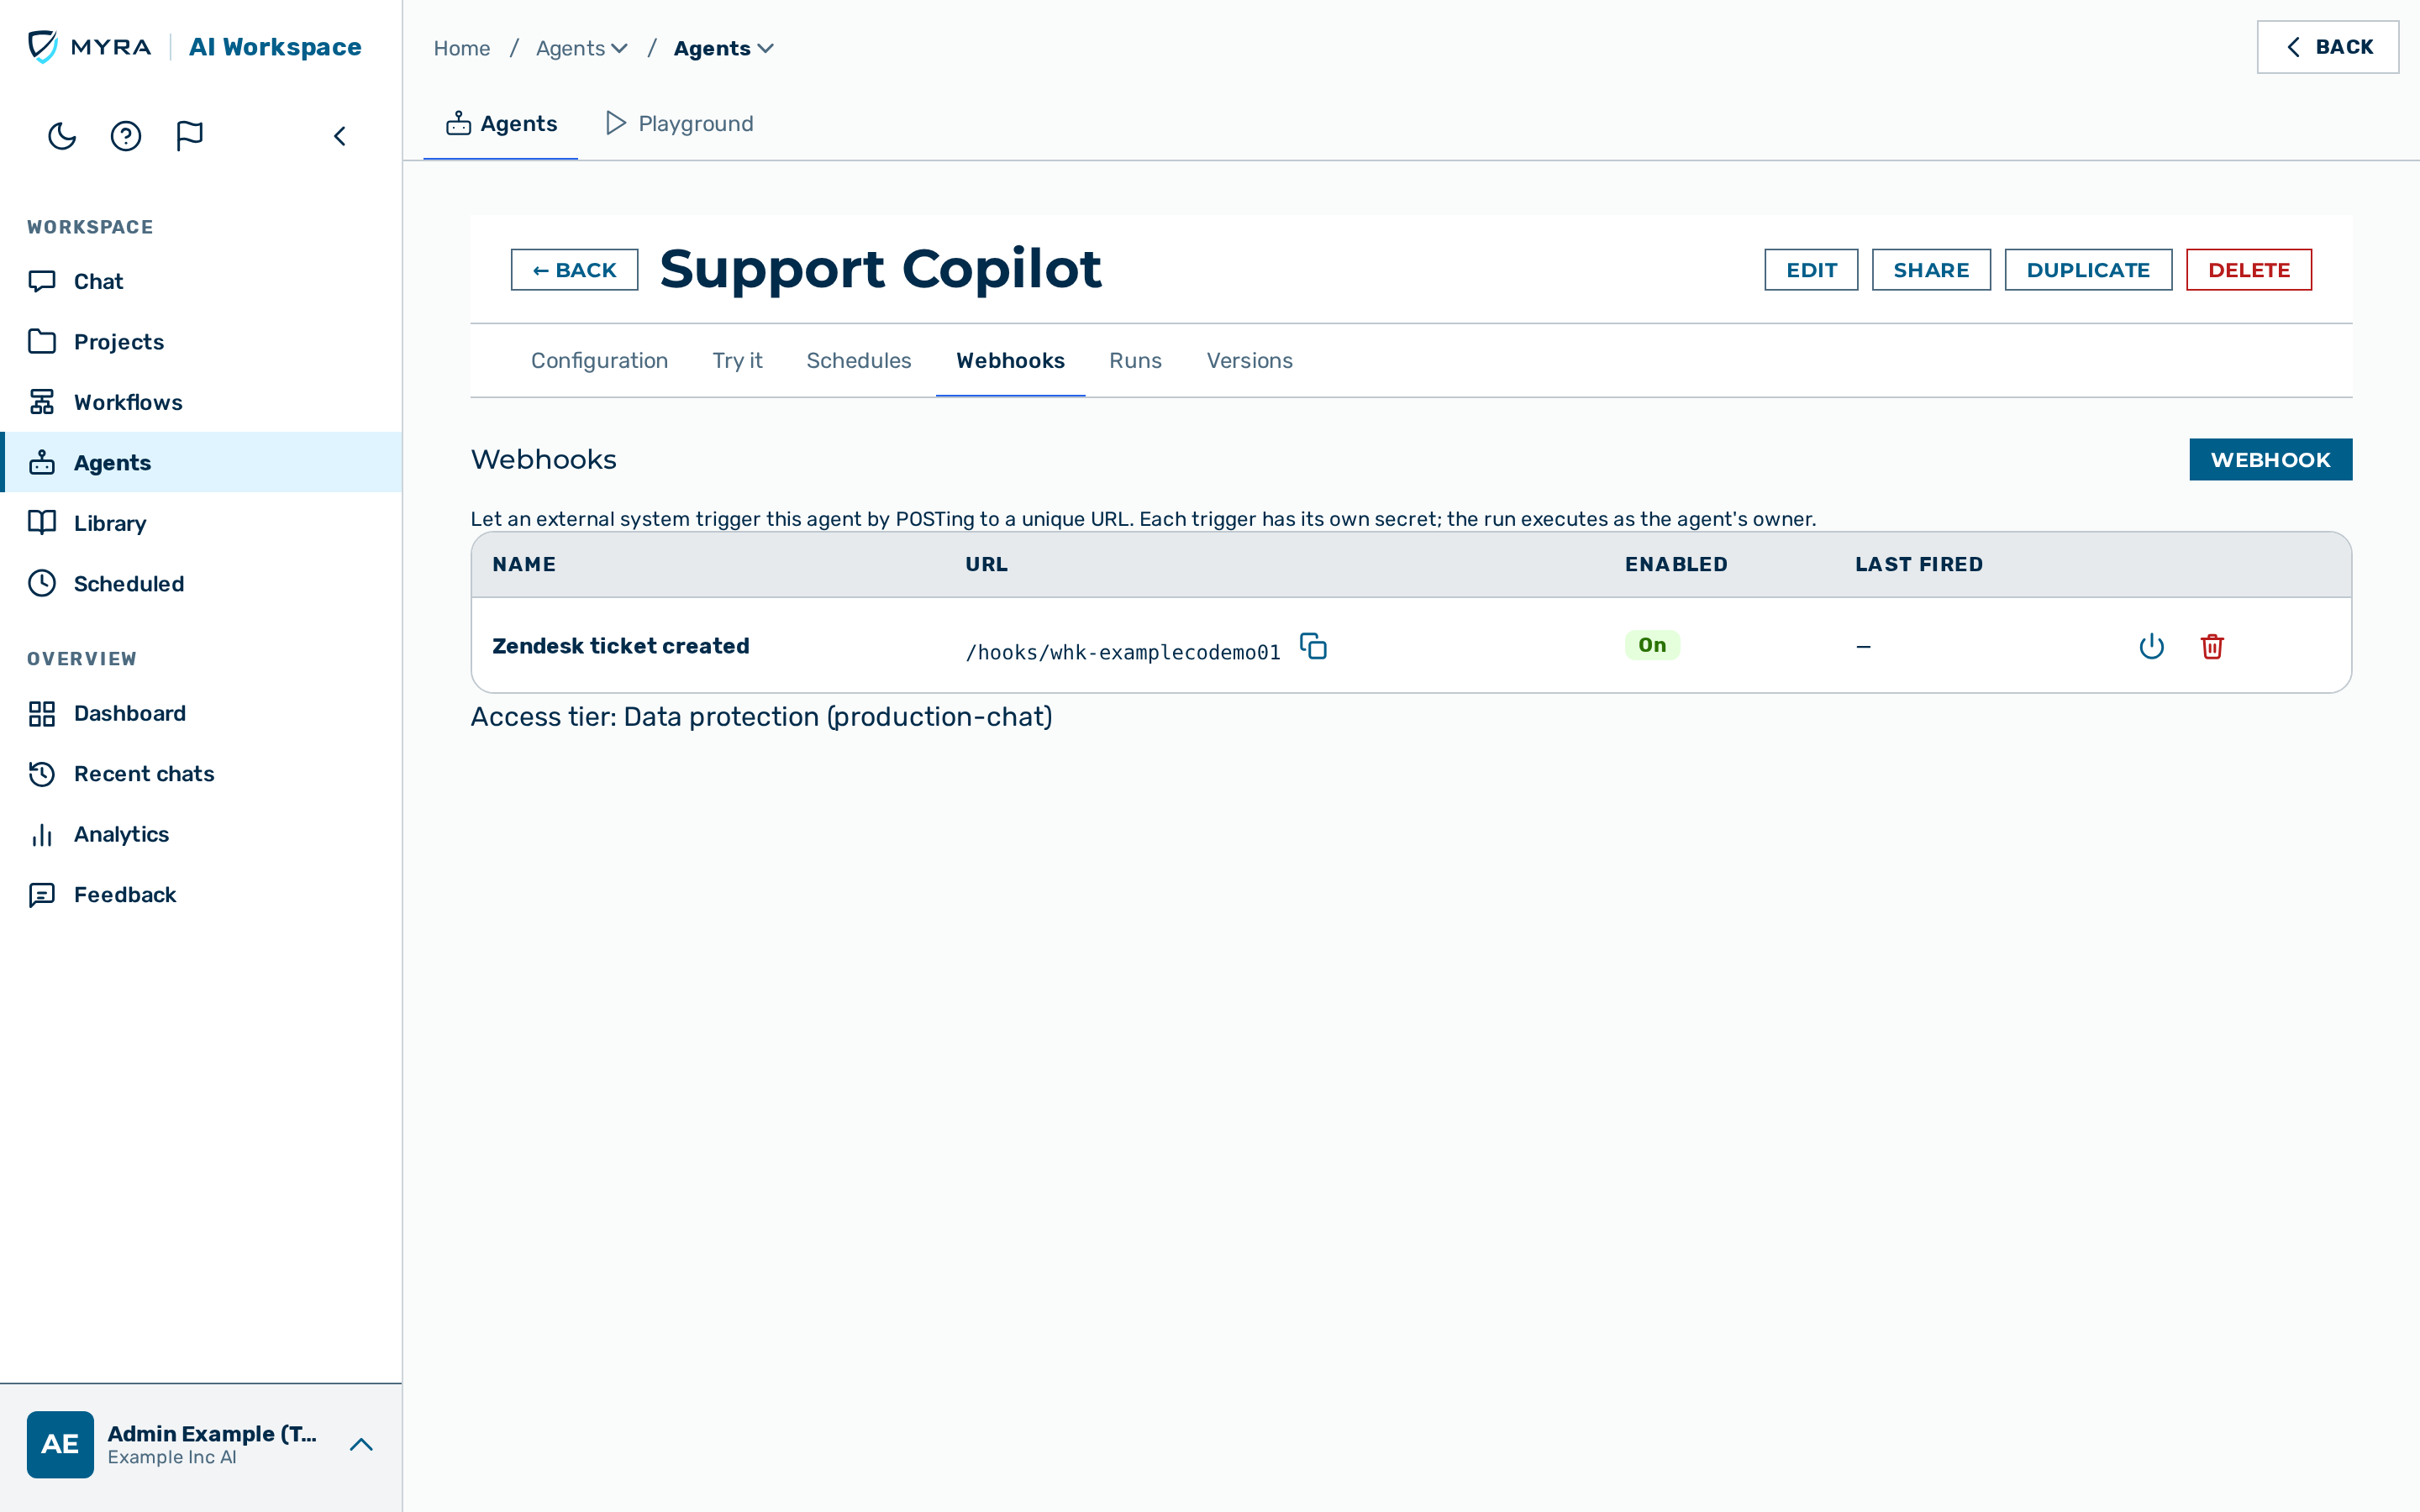Expand the Admin Example account menu
This screenshot has width=2420, height=1512.
click(361, 1444)
